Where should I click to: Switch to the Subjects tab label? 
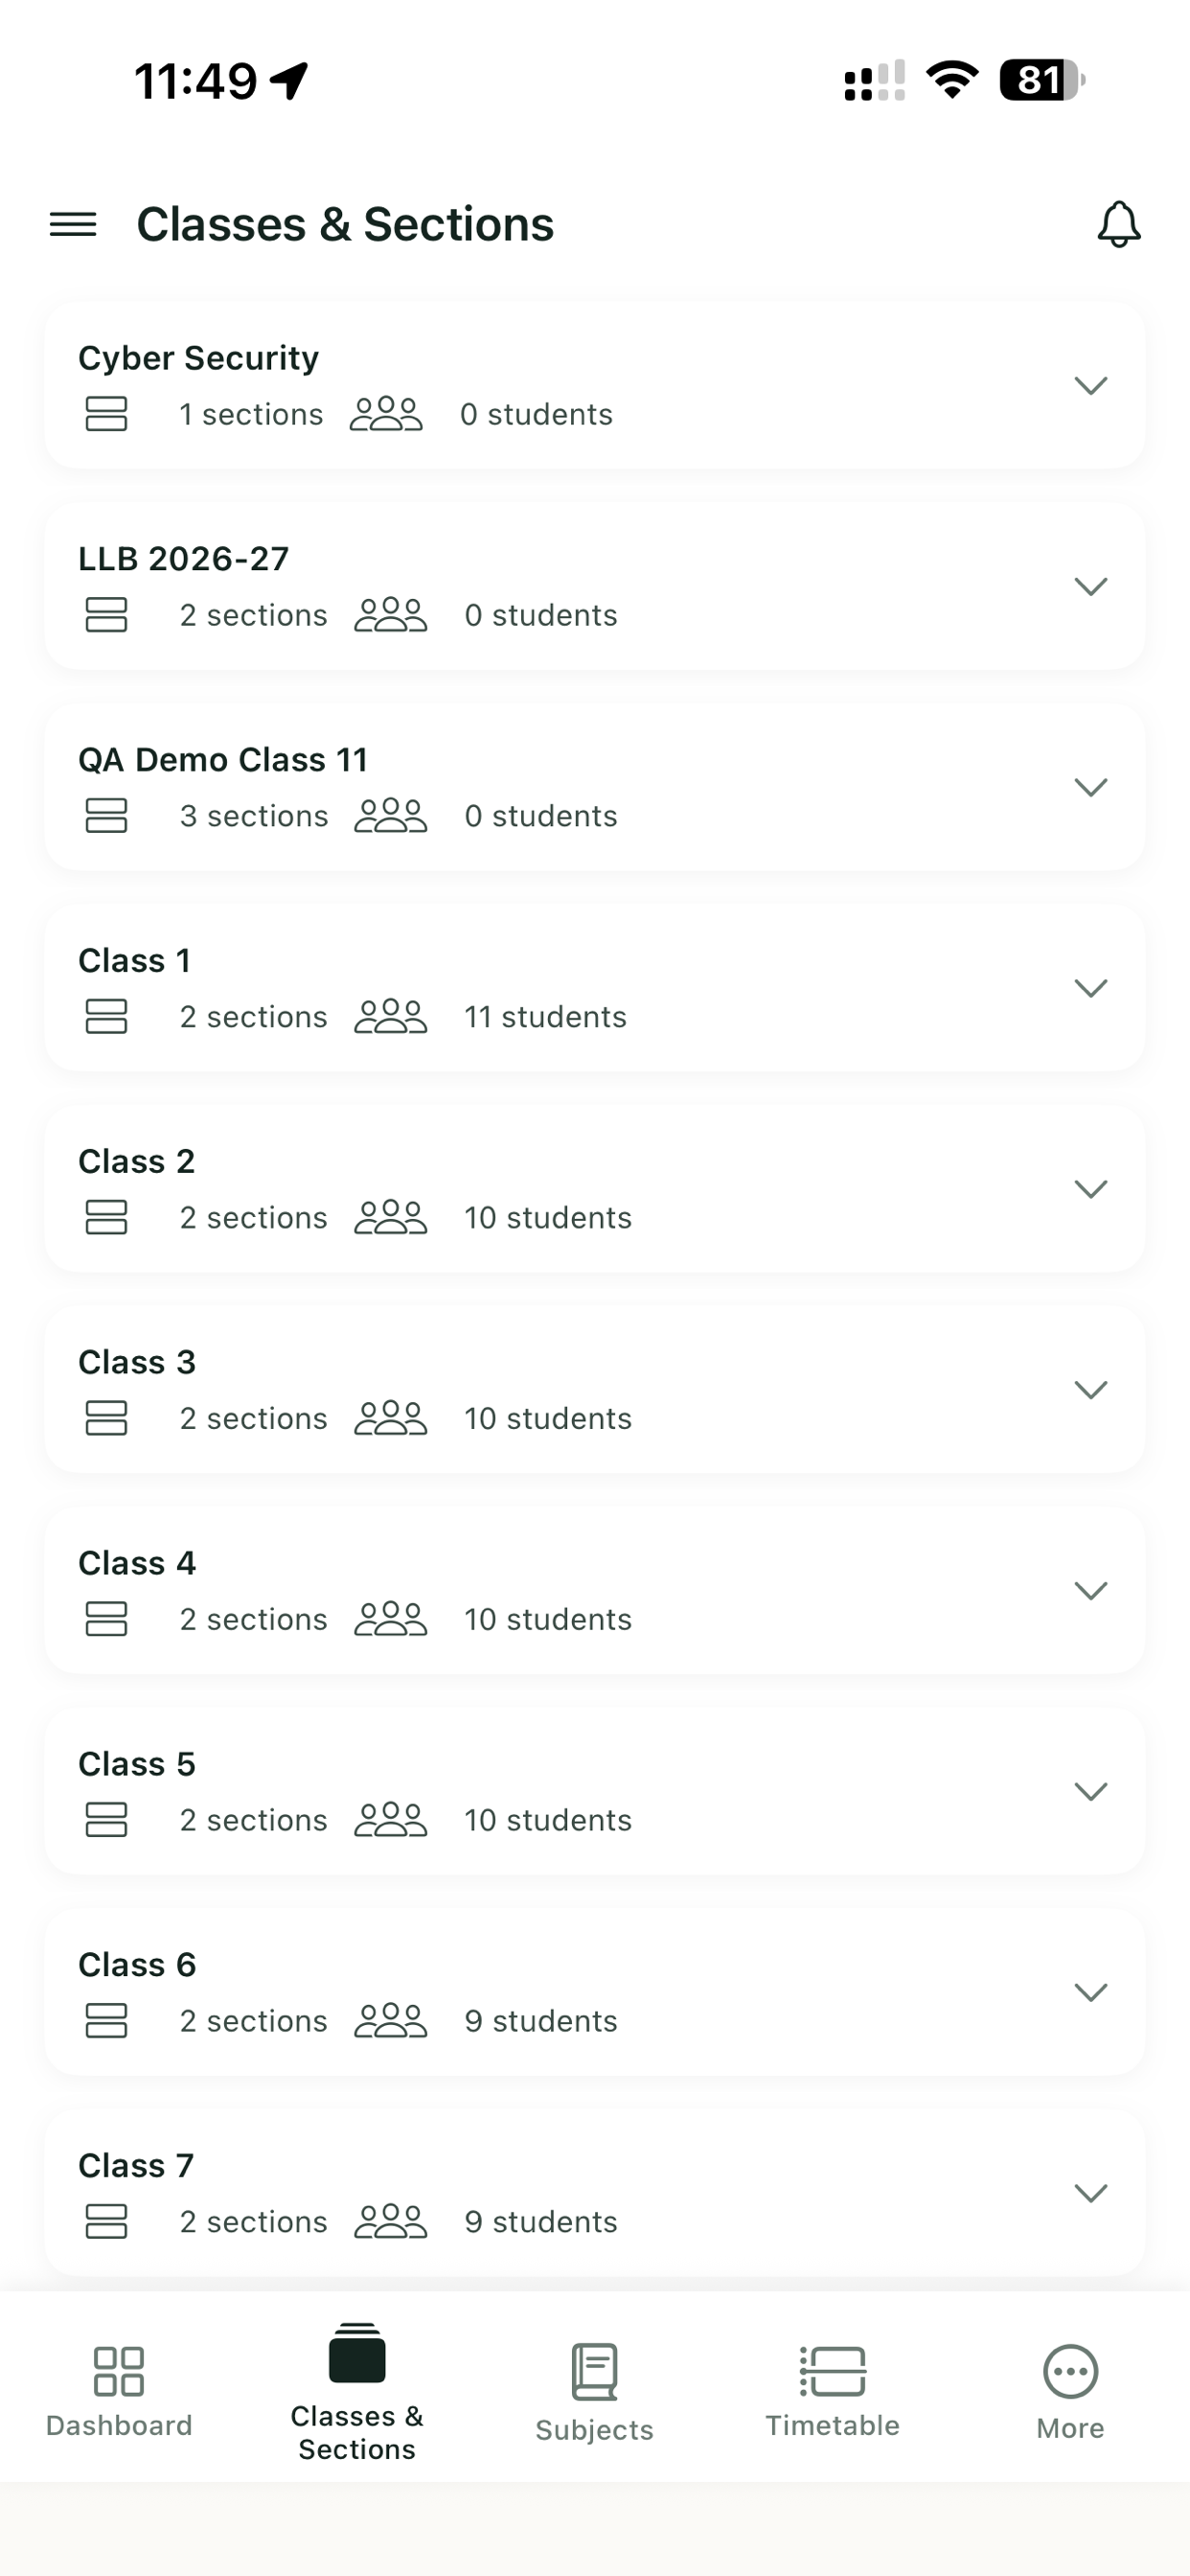click(595, 2430)
